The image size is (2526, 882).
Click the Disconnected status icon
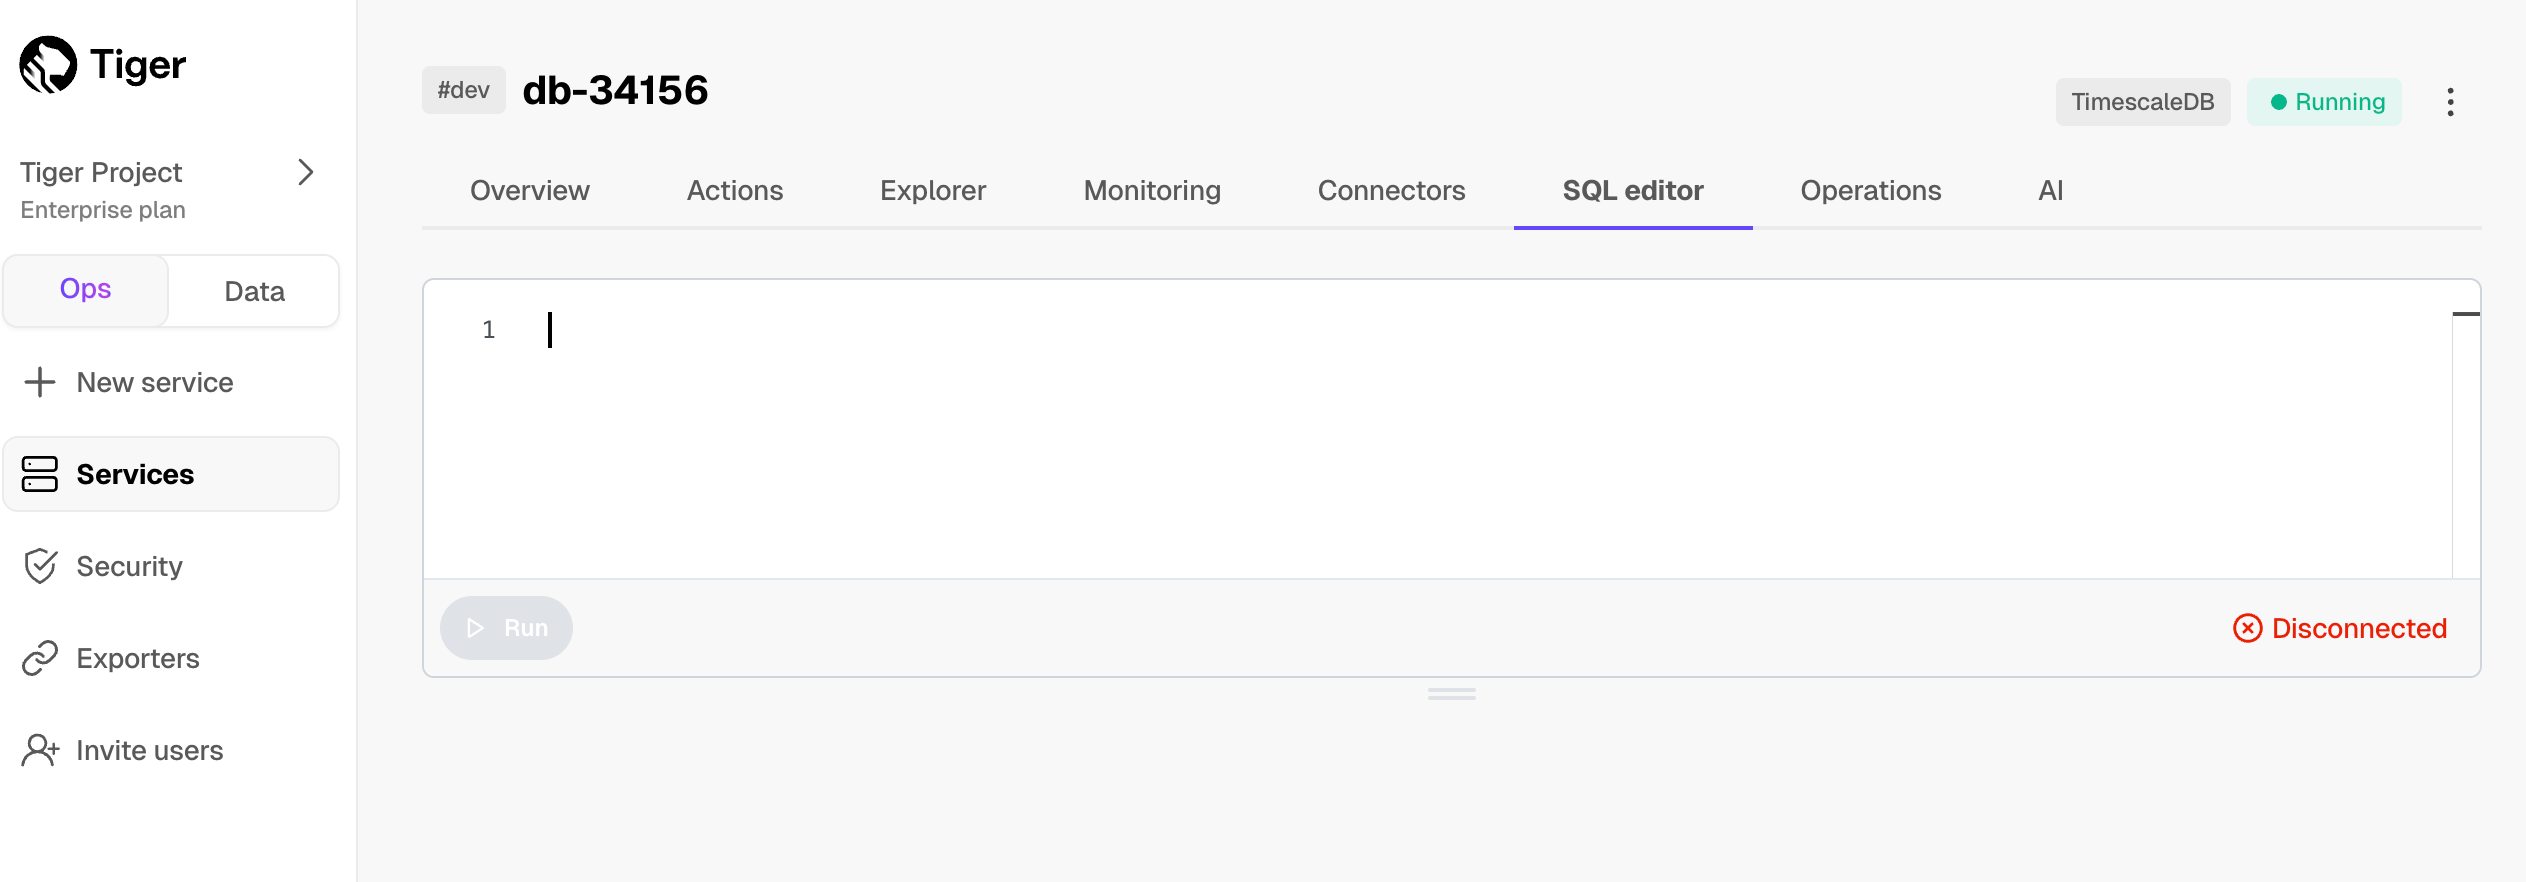(2247, 628)
